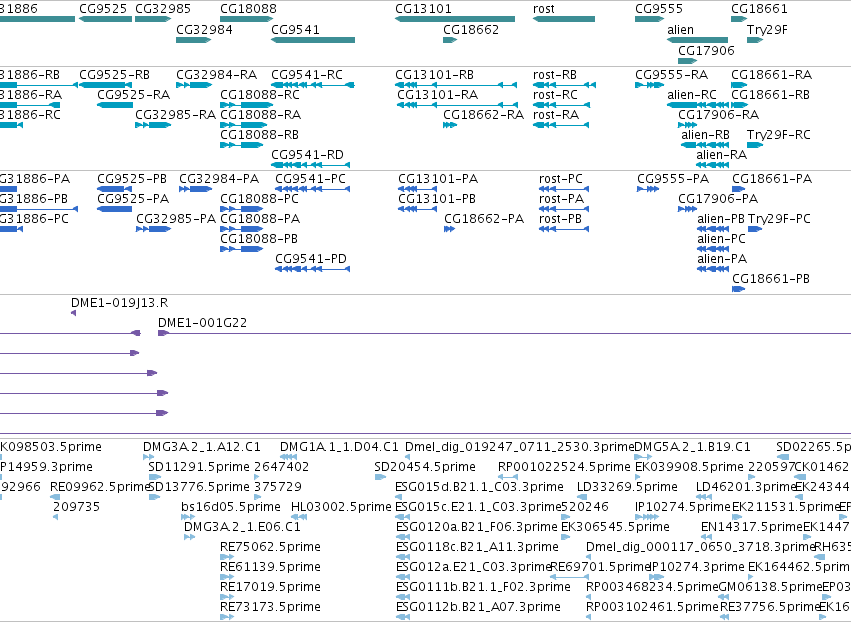Image resolution: width=851 pixels, height=622 pixels.
Task: Select protein Try29F-PC
Action: [x=755, y=229]
